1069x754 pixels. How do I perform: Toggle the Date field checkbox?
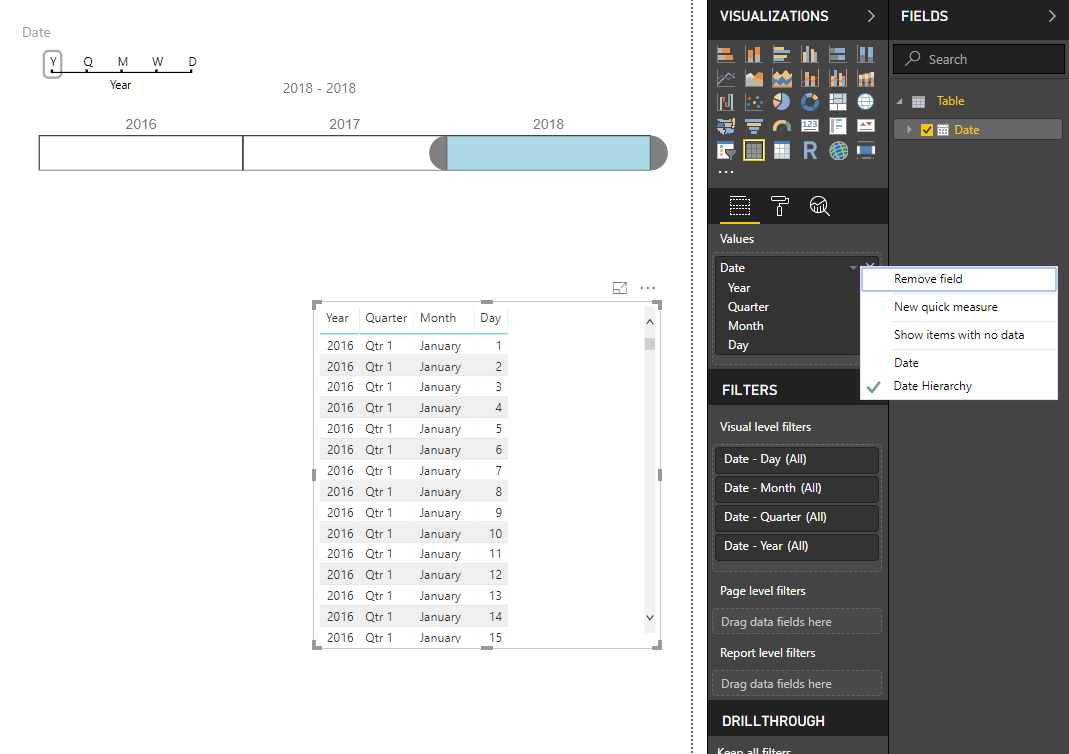(x=927, y=130)
